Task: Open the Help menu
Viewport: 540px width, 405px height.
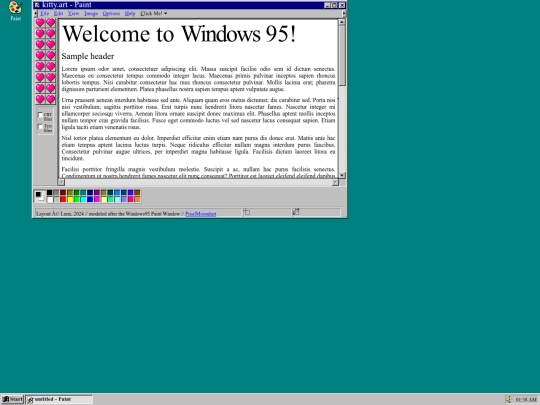Action: [130, 13]
